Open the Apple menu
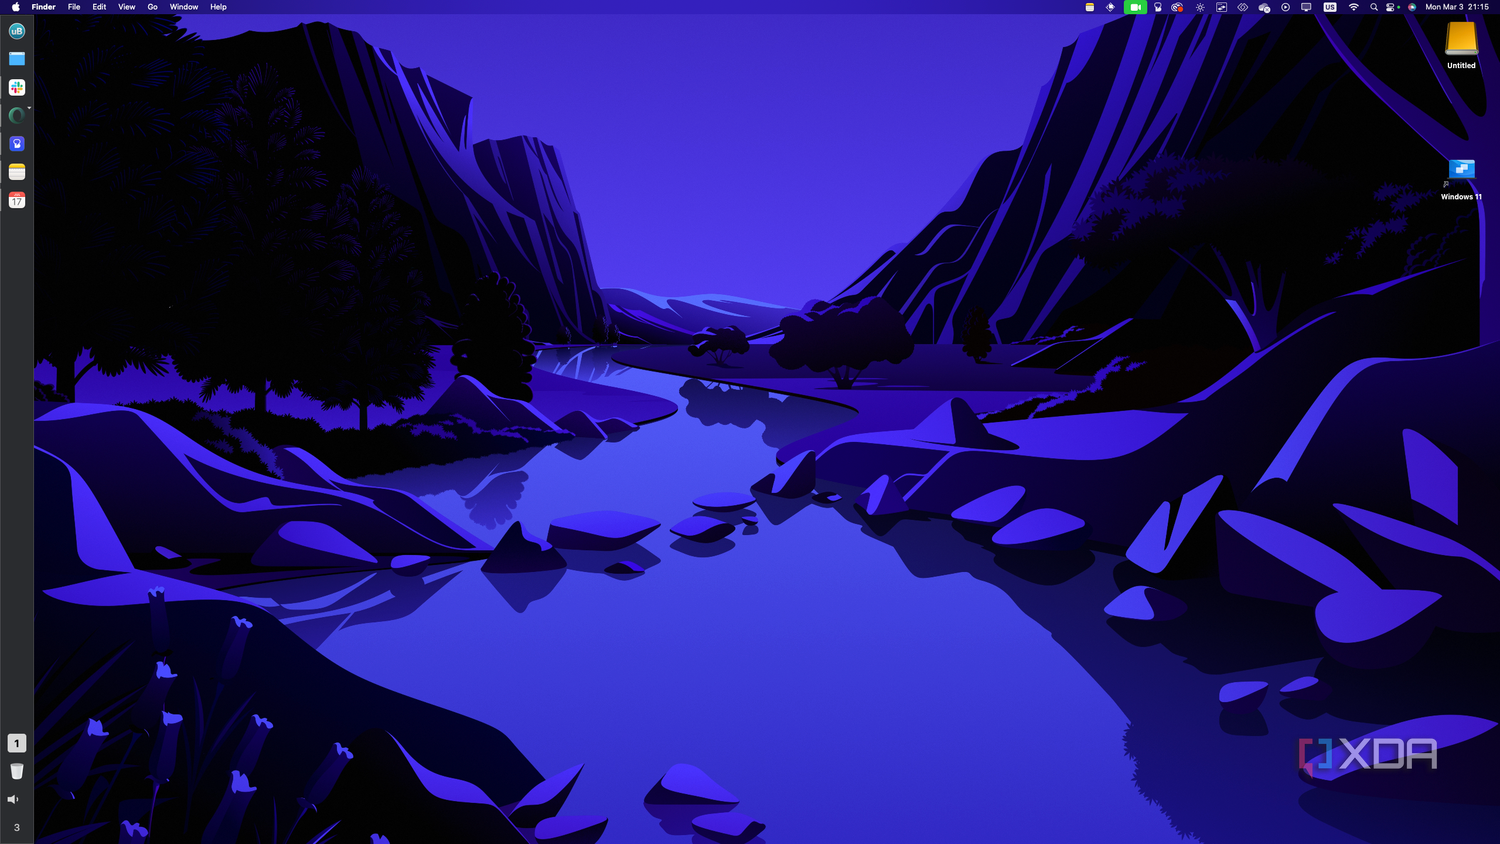This screenshot has width=1500, height=844. click(15, 7)
